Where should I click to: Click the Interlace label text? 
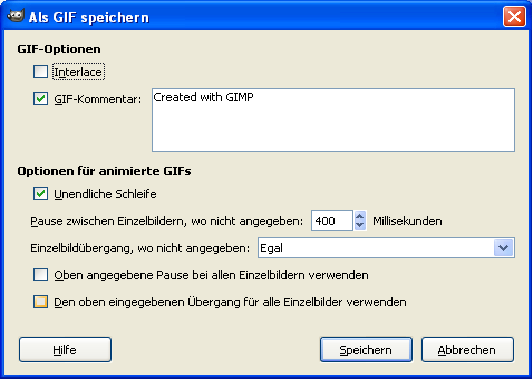tap(78, 72)
